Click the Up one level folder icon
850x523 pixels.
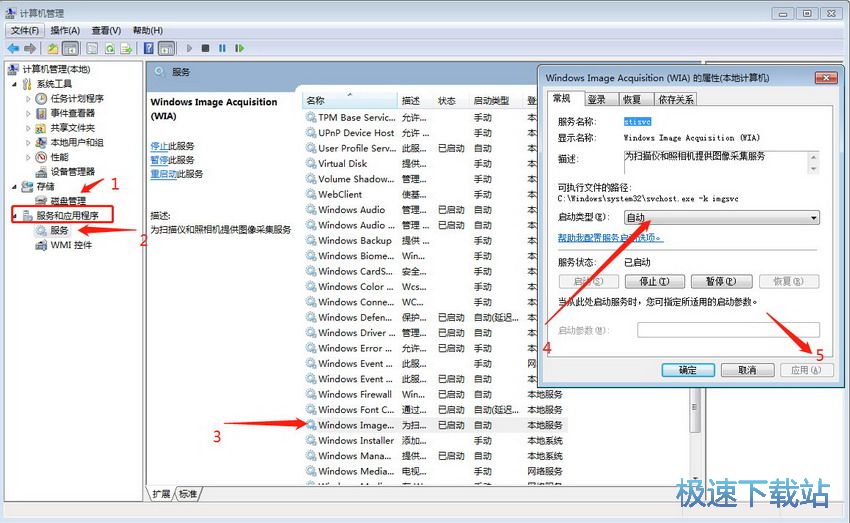tap(53, 48)
